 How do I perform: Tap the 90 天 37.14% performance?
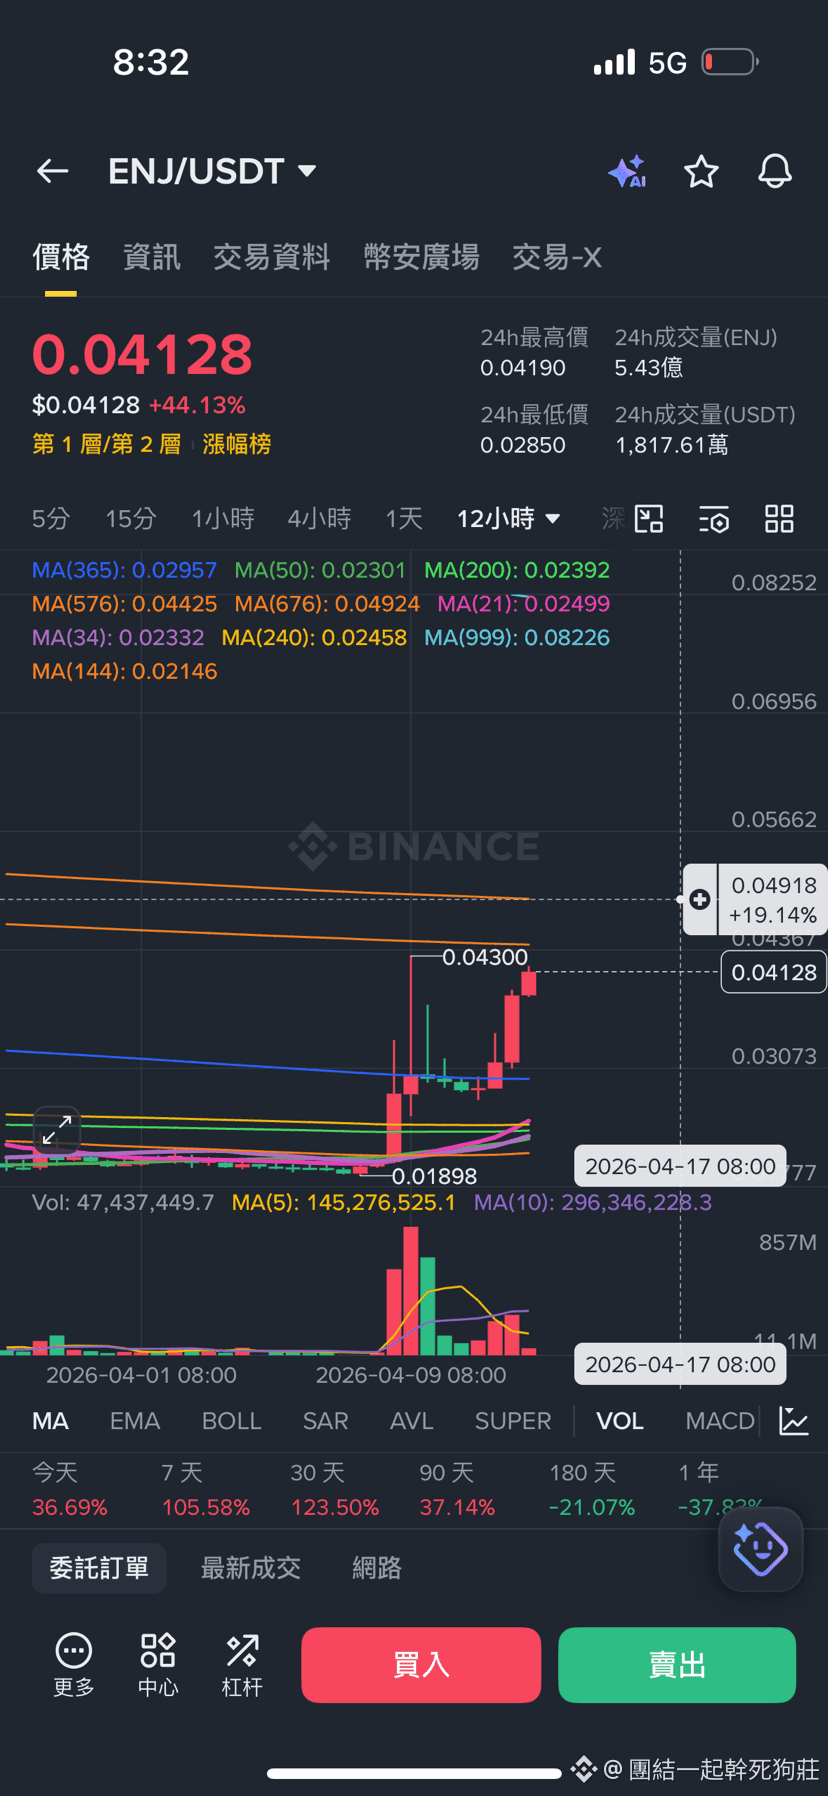[457, 1489]
